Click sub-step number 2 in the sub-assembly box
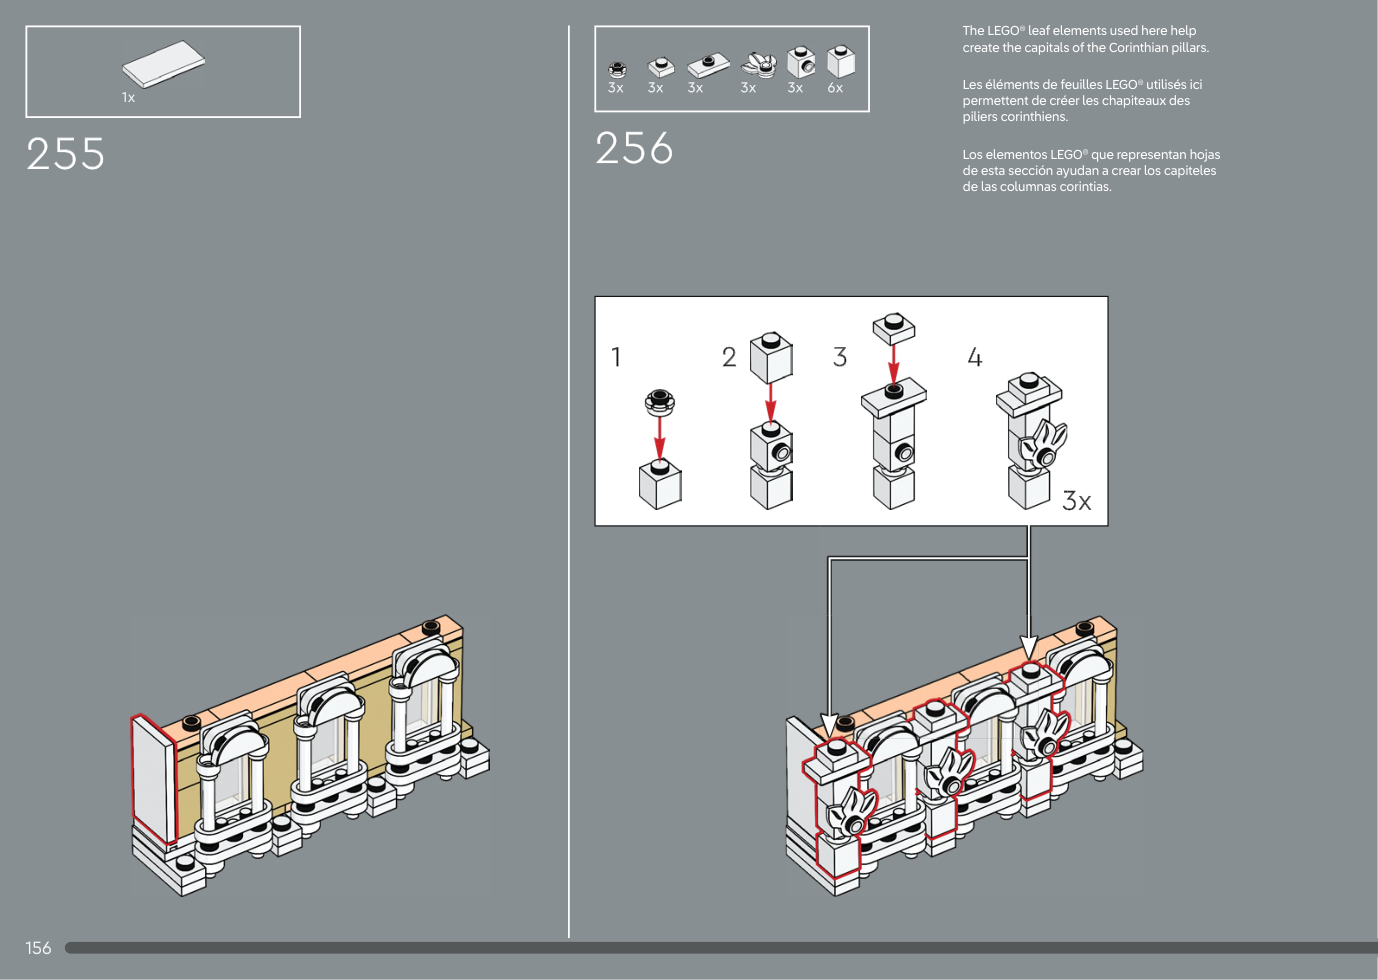This screenshot has width=1378, height=980. tap(729, 357)
